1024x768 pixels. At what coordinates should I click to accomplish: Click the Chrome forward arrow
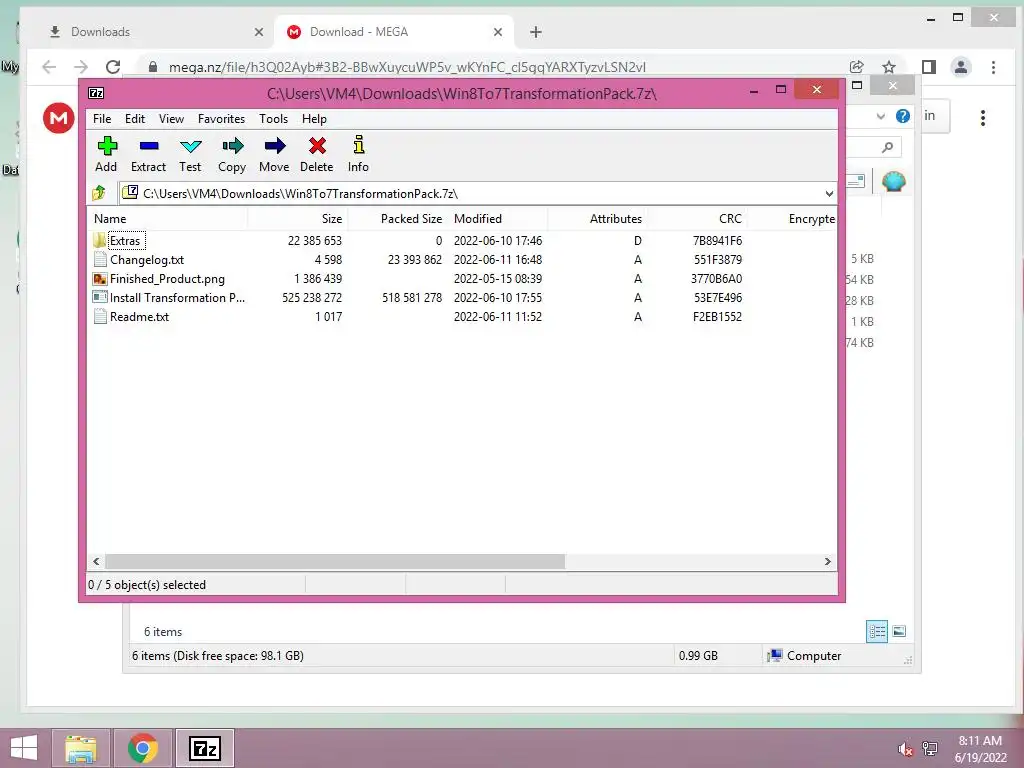click(81, 67)
